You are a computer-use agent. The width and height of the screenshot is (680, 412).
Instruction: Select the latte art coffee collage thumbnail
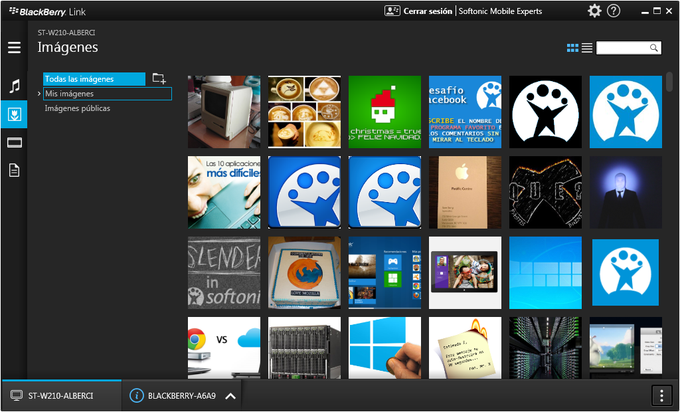click(x=304, y=112)
